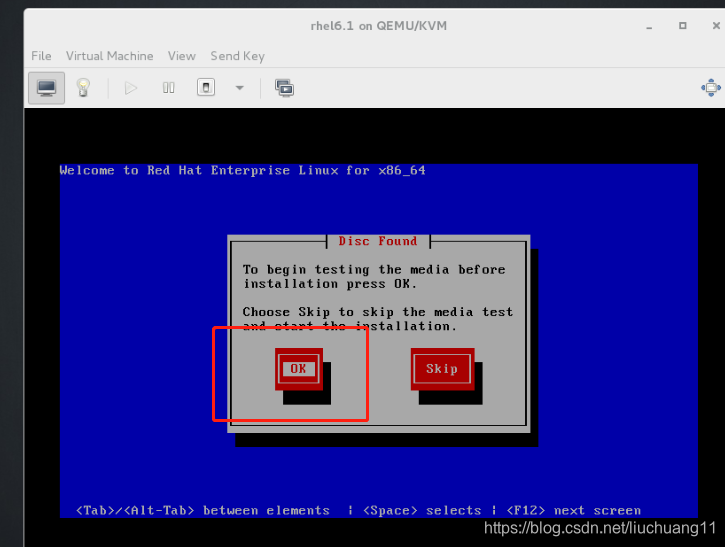Click the F12 next screen hint

[x=574, y=510]
